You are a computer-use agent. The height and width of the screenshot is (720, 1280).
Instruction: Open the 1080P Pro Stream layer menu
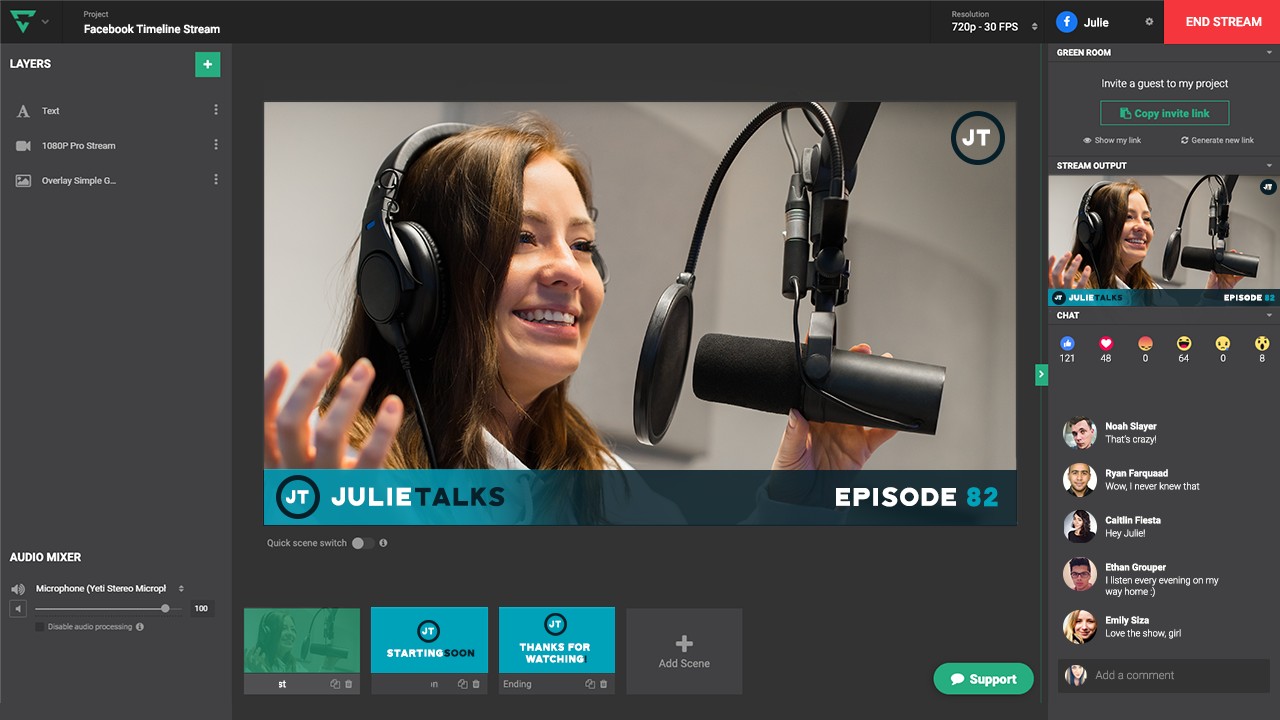tap(216, 144)
